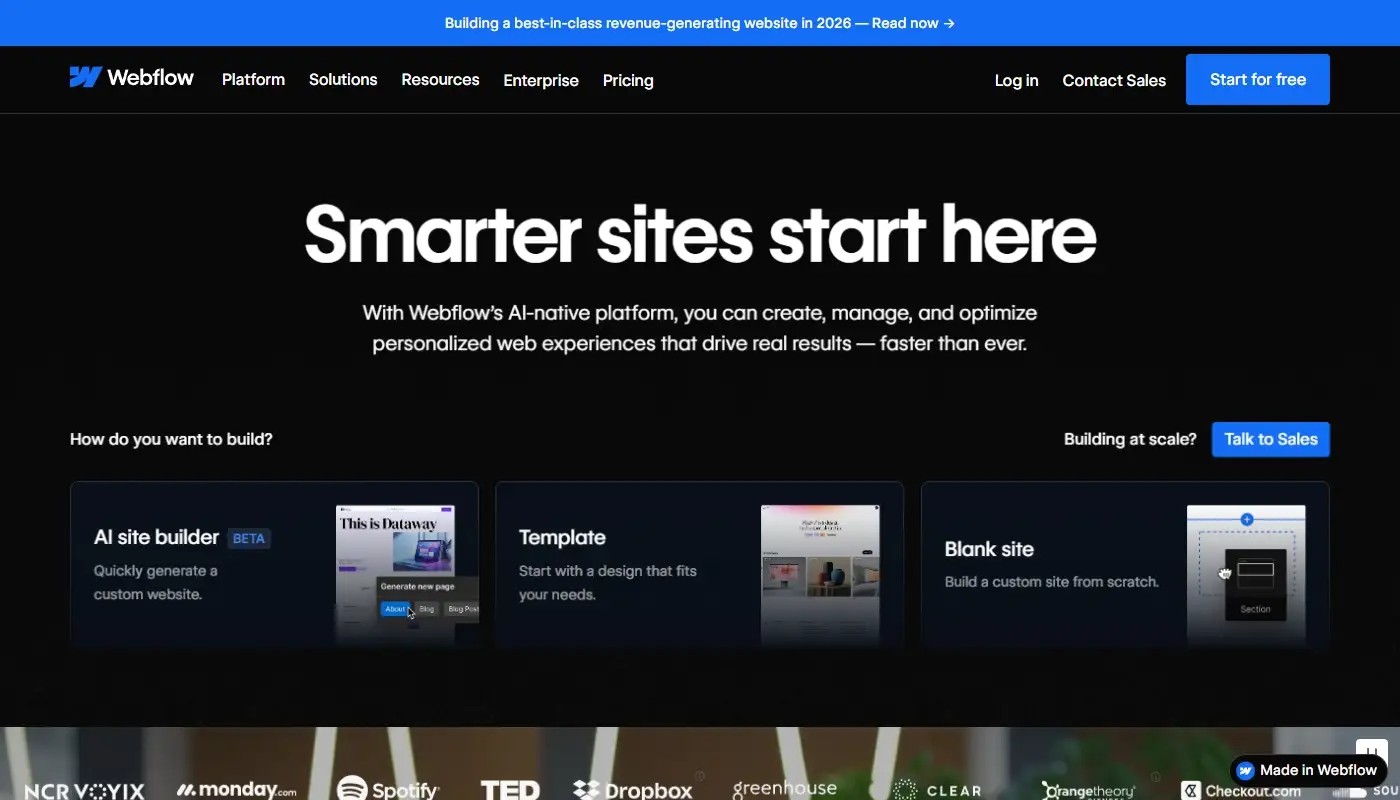This screenshot has width=1400, height=800.
Task: Open the Platform dropdown menu
Action: tap(253, 79)
